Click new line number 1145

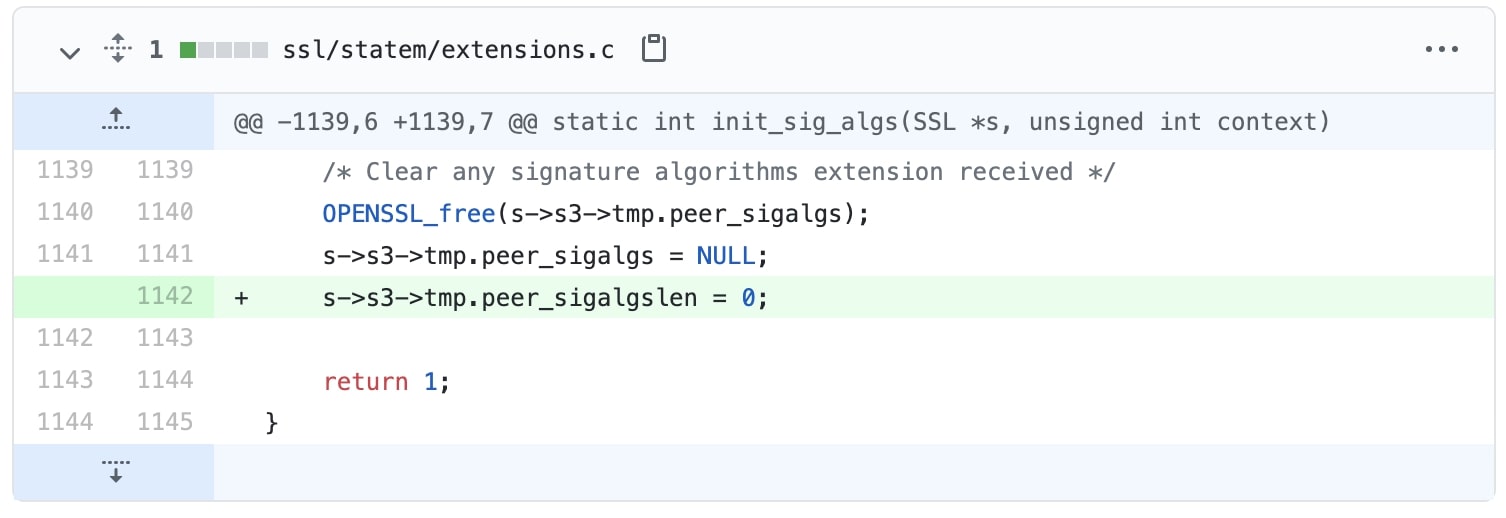(x=164, y=422)
